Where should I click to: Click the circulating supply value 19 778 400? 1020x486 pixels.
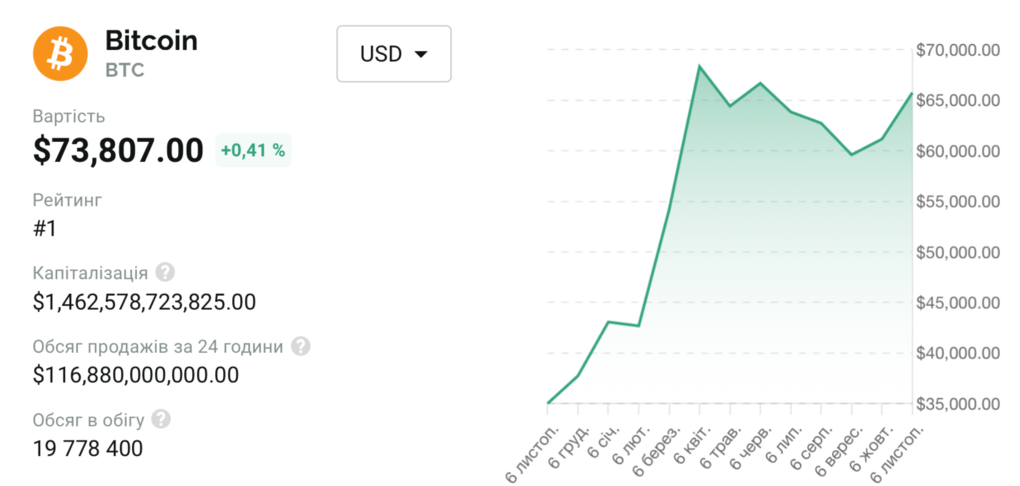pos(88,448)
